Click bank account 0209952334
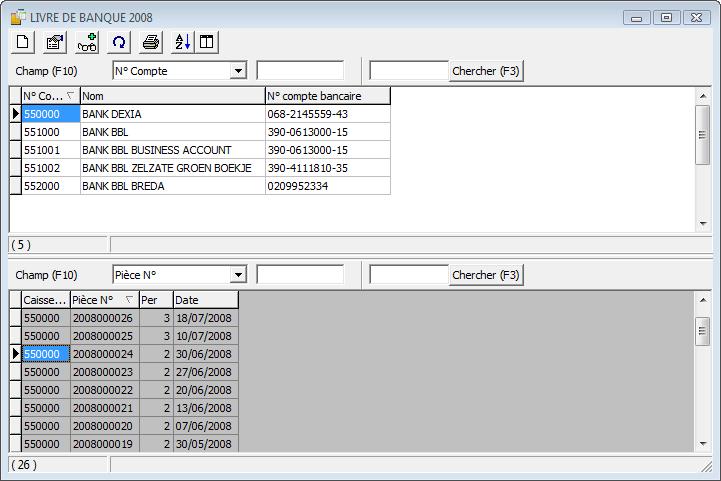Viewport: 721px width, 481px height. coord(327,186)
